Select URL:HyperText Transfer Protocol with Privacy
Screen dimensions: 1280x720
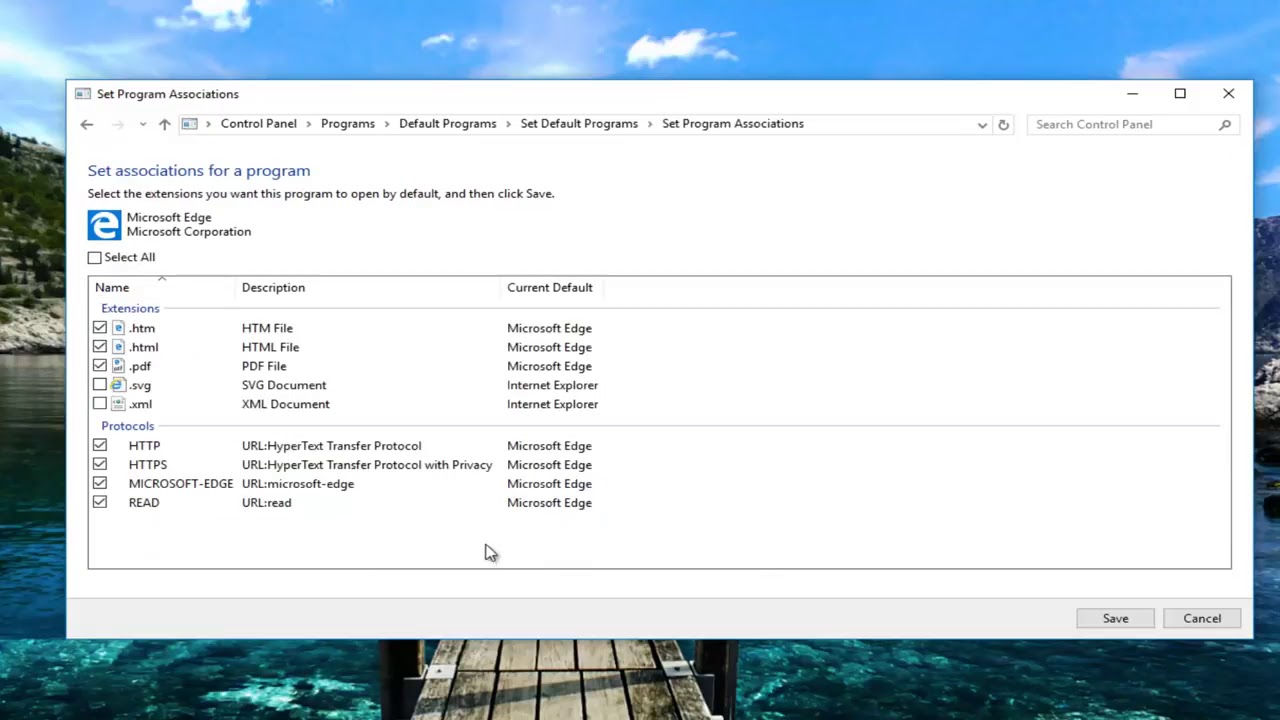tap(367, 465)
